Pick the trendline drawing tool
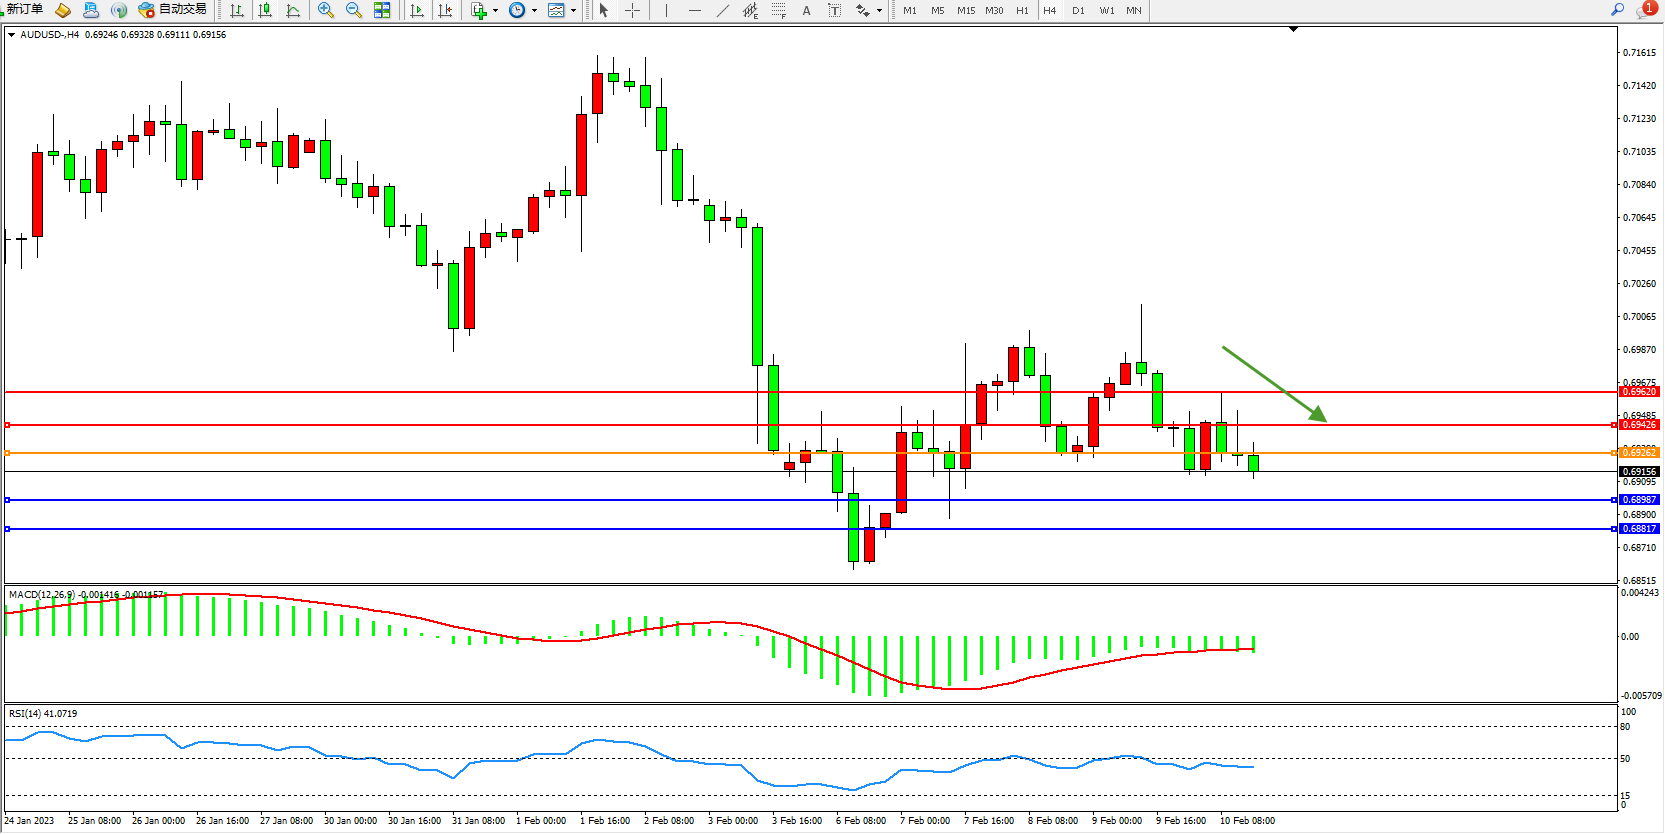The image size is (1665, 834). 722,10
